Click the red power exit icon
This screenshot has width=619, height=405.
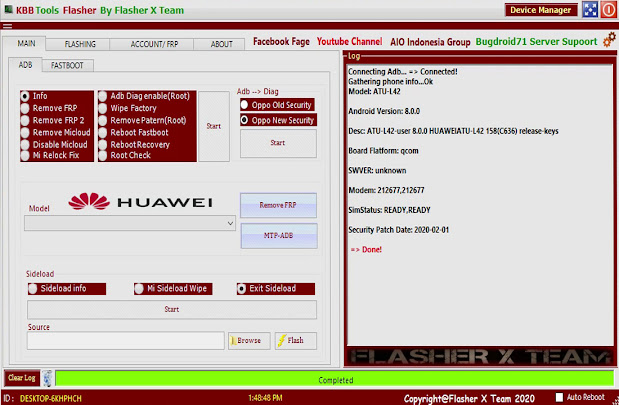608,9
